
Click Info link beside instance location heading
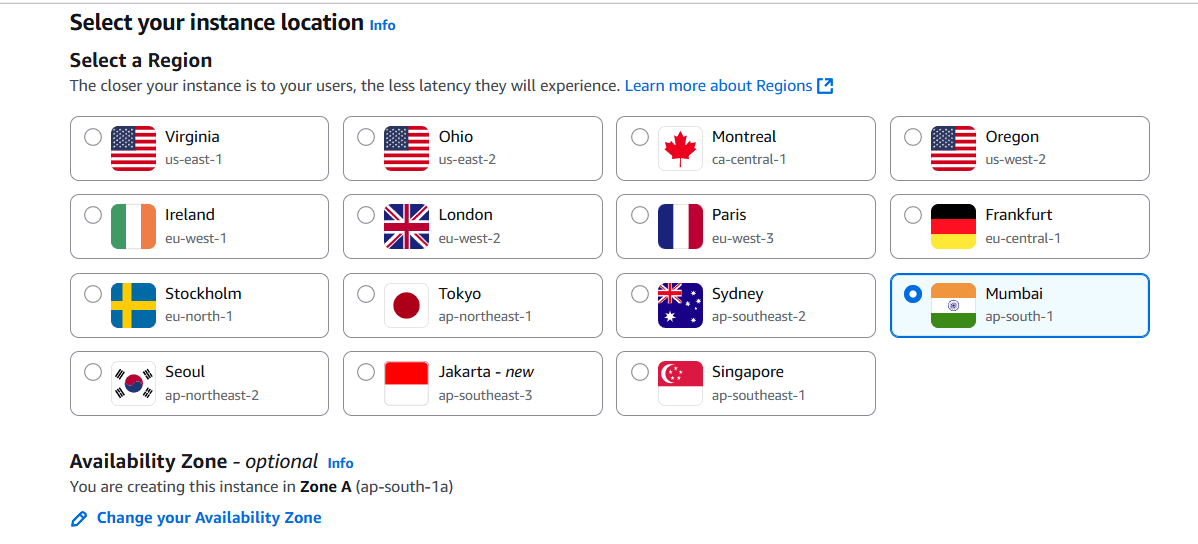click(x=382, y=25)
